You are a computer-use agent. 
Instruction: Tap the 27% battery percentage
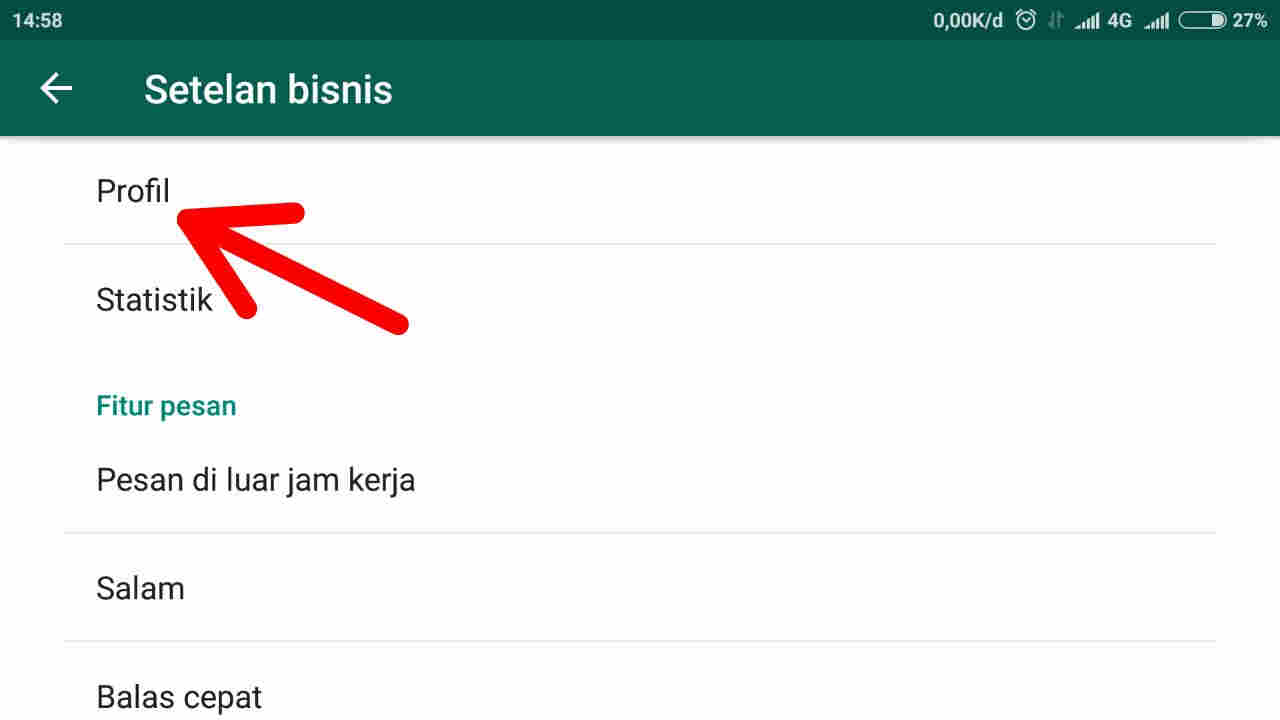click(1249, 20)
